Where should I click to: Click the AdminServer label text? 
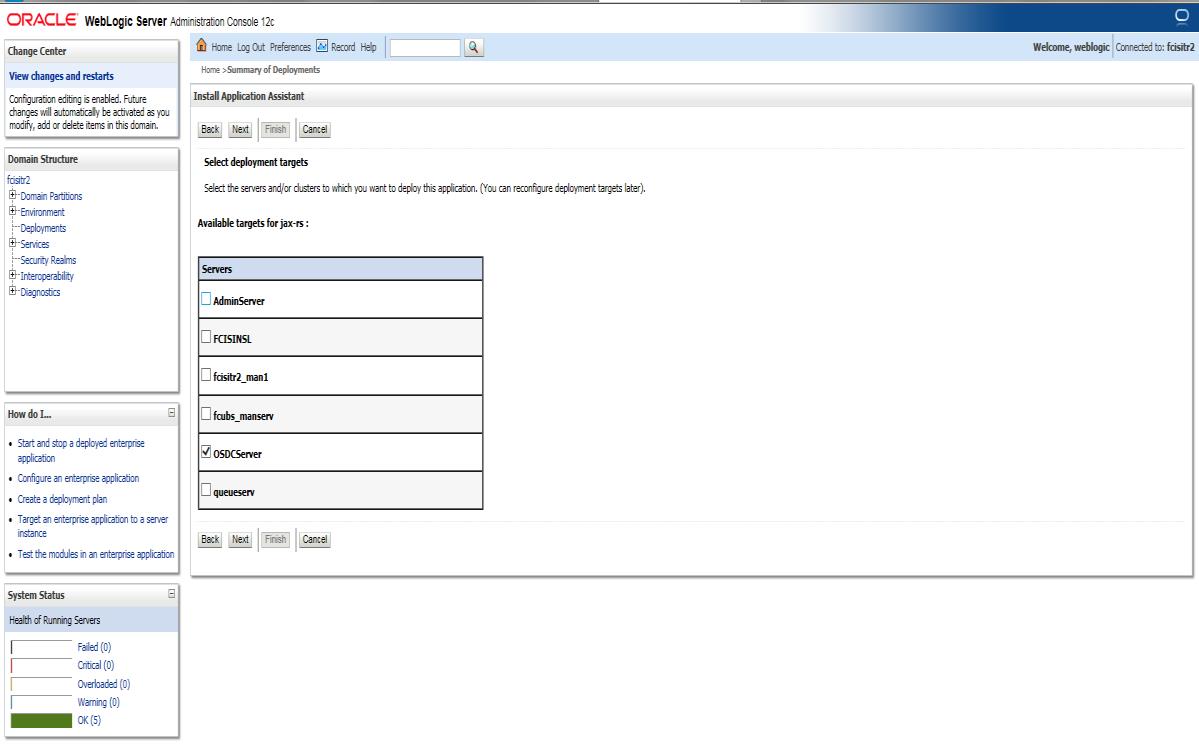239,301
